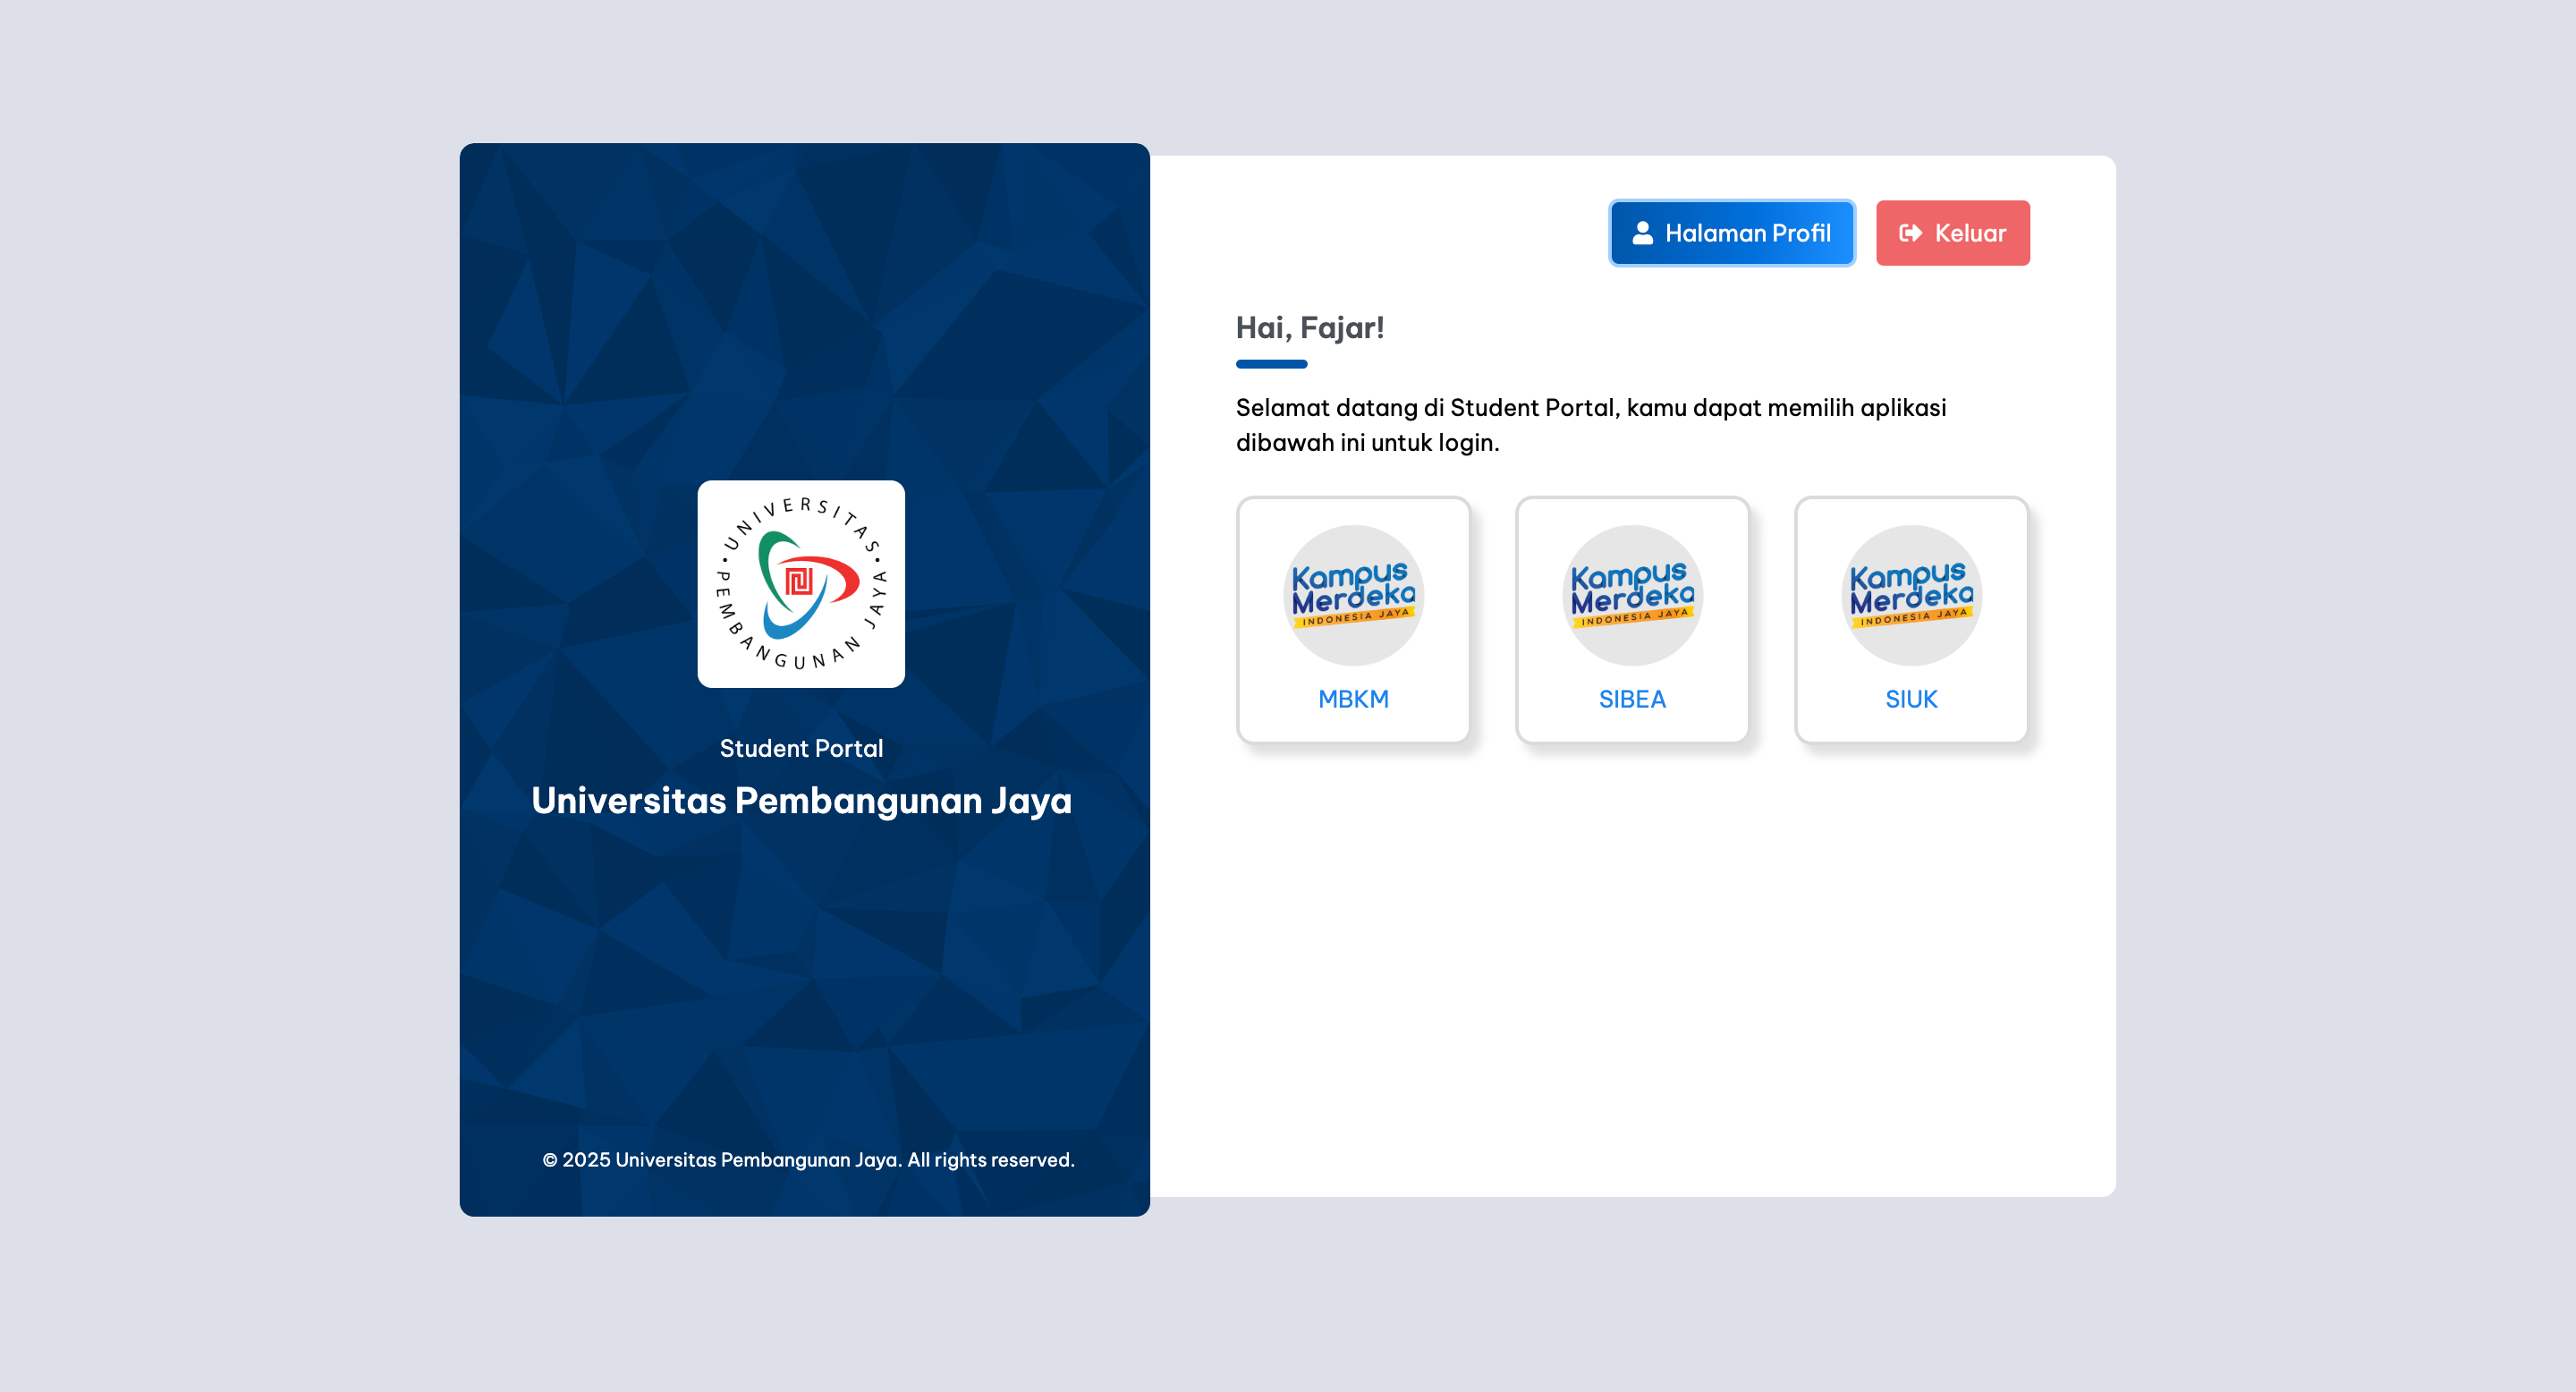Open the MBKM application
Image resolution: width=2576 pixels, height=1392 pixels.
(x=1353, y=618)
